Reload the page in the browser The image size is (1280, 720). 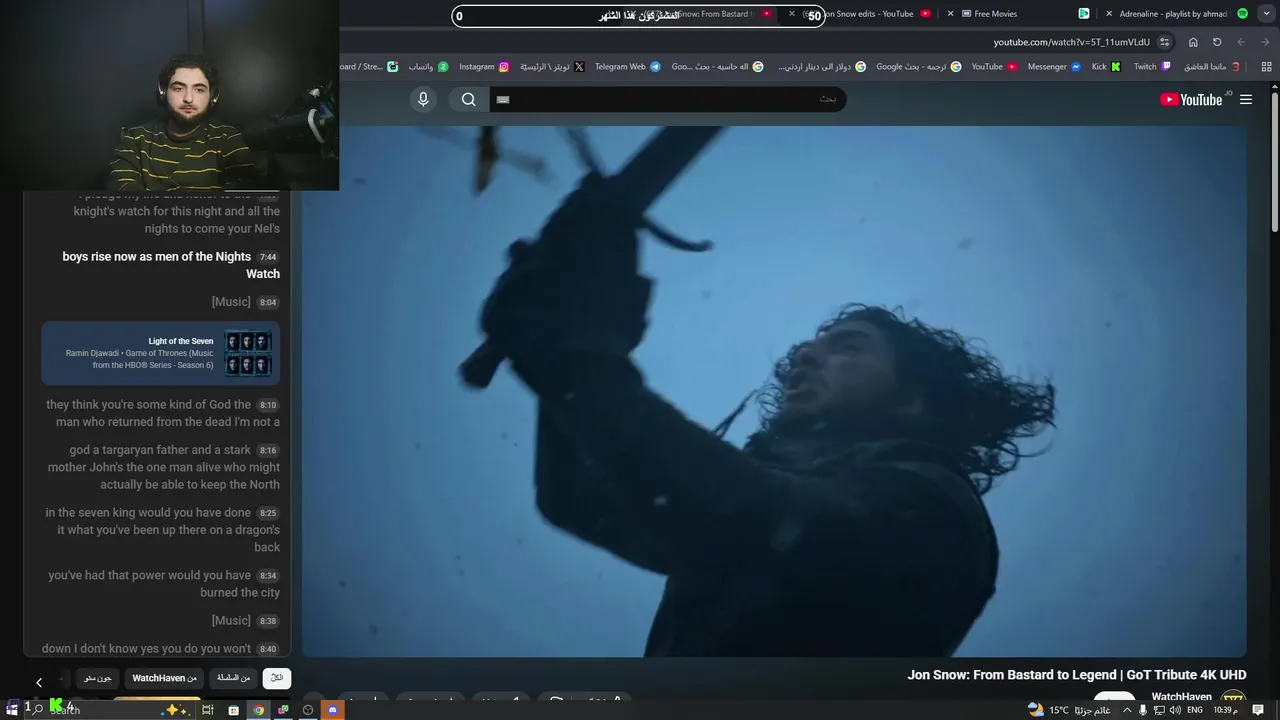coord(1217,42)
